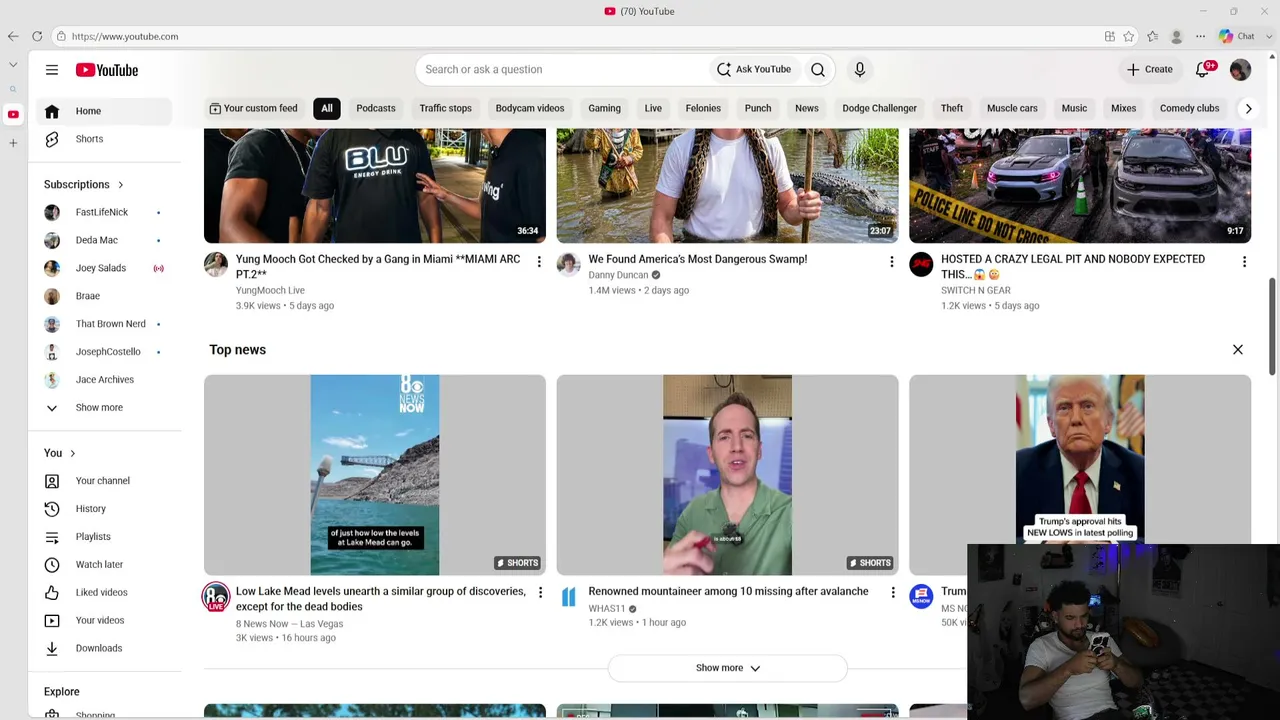
Task: Open Danny Duncan channel avatar
Action: (x=568, y=264)
